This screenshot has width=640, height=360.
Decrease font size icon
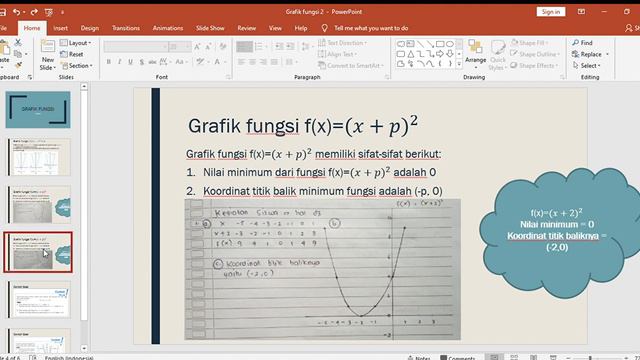point(208,47)
